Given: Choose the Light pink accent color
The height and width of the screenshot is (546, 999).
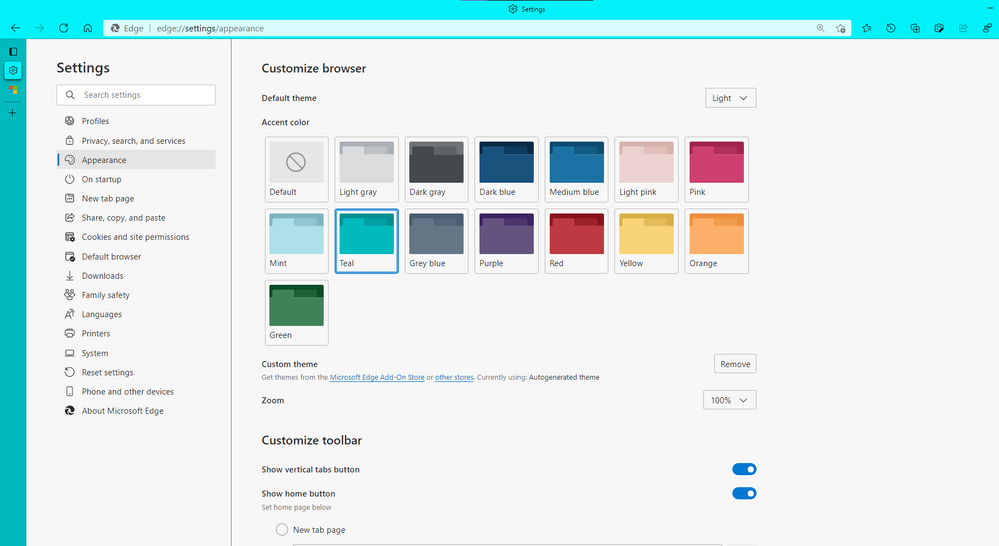Looking at the screenshot, I should 646,169.
